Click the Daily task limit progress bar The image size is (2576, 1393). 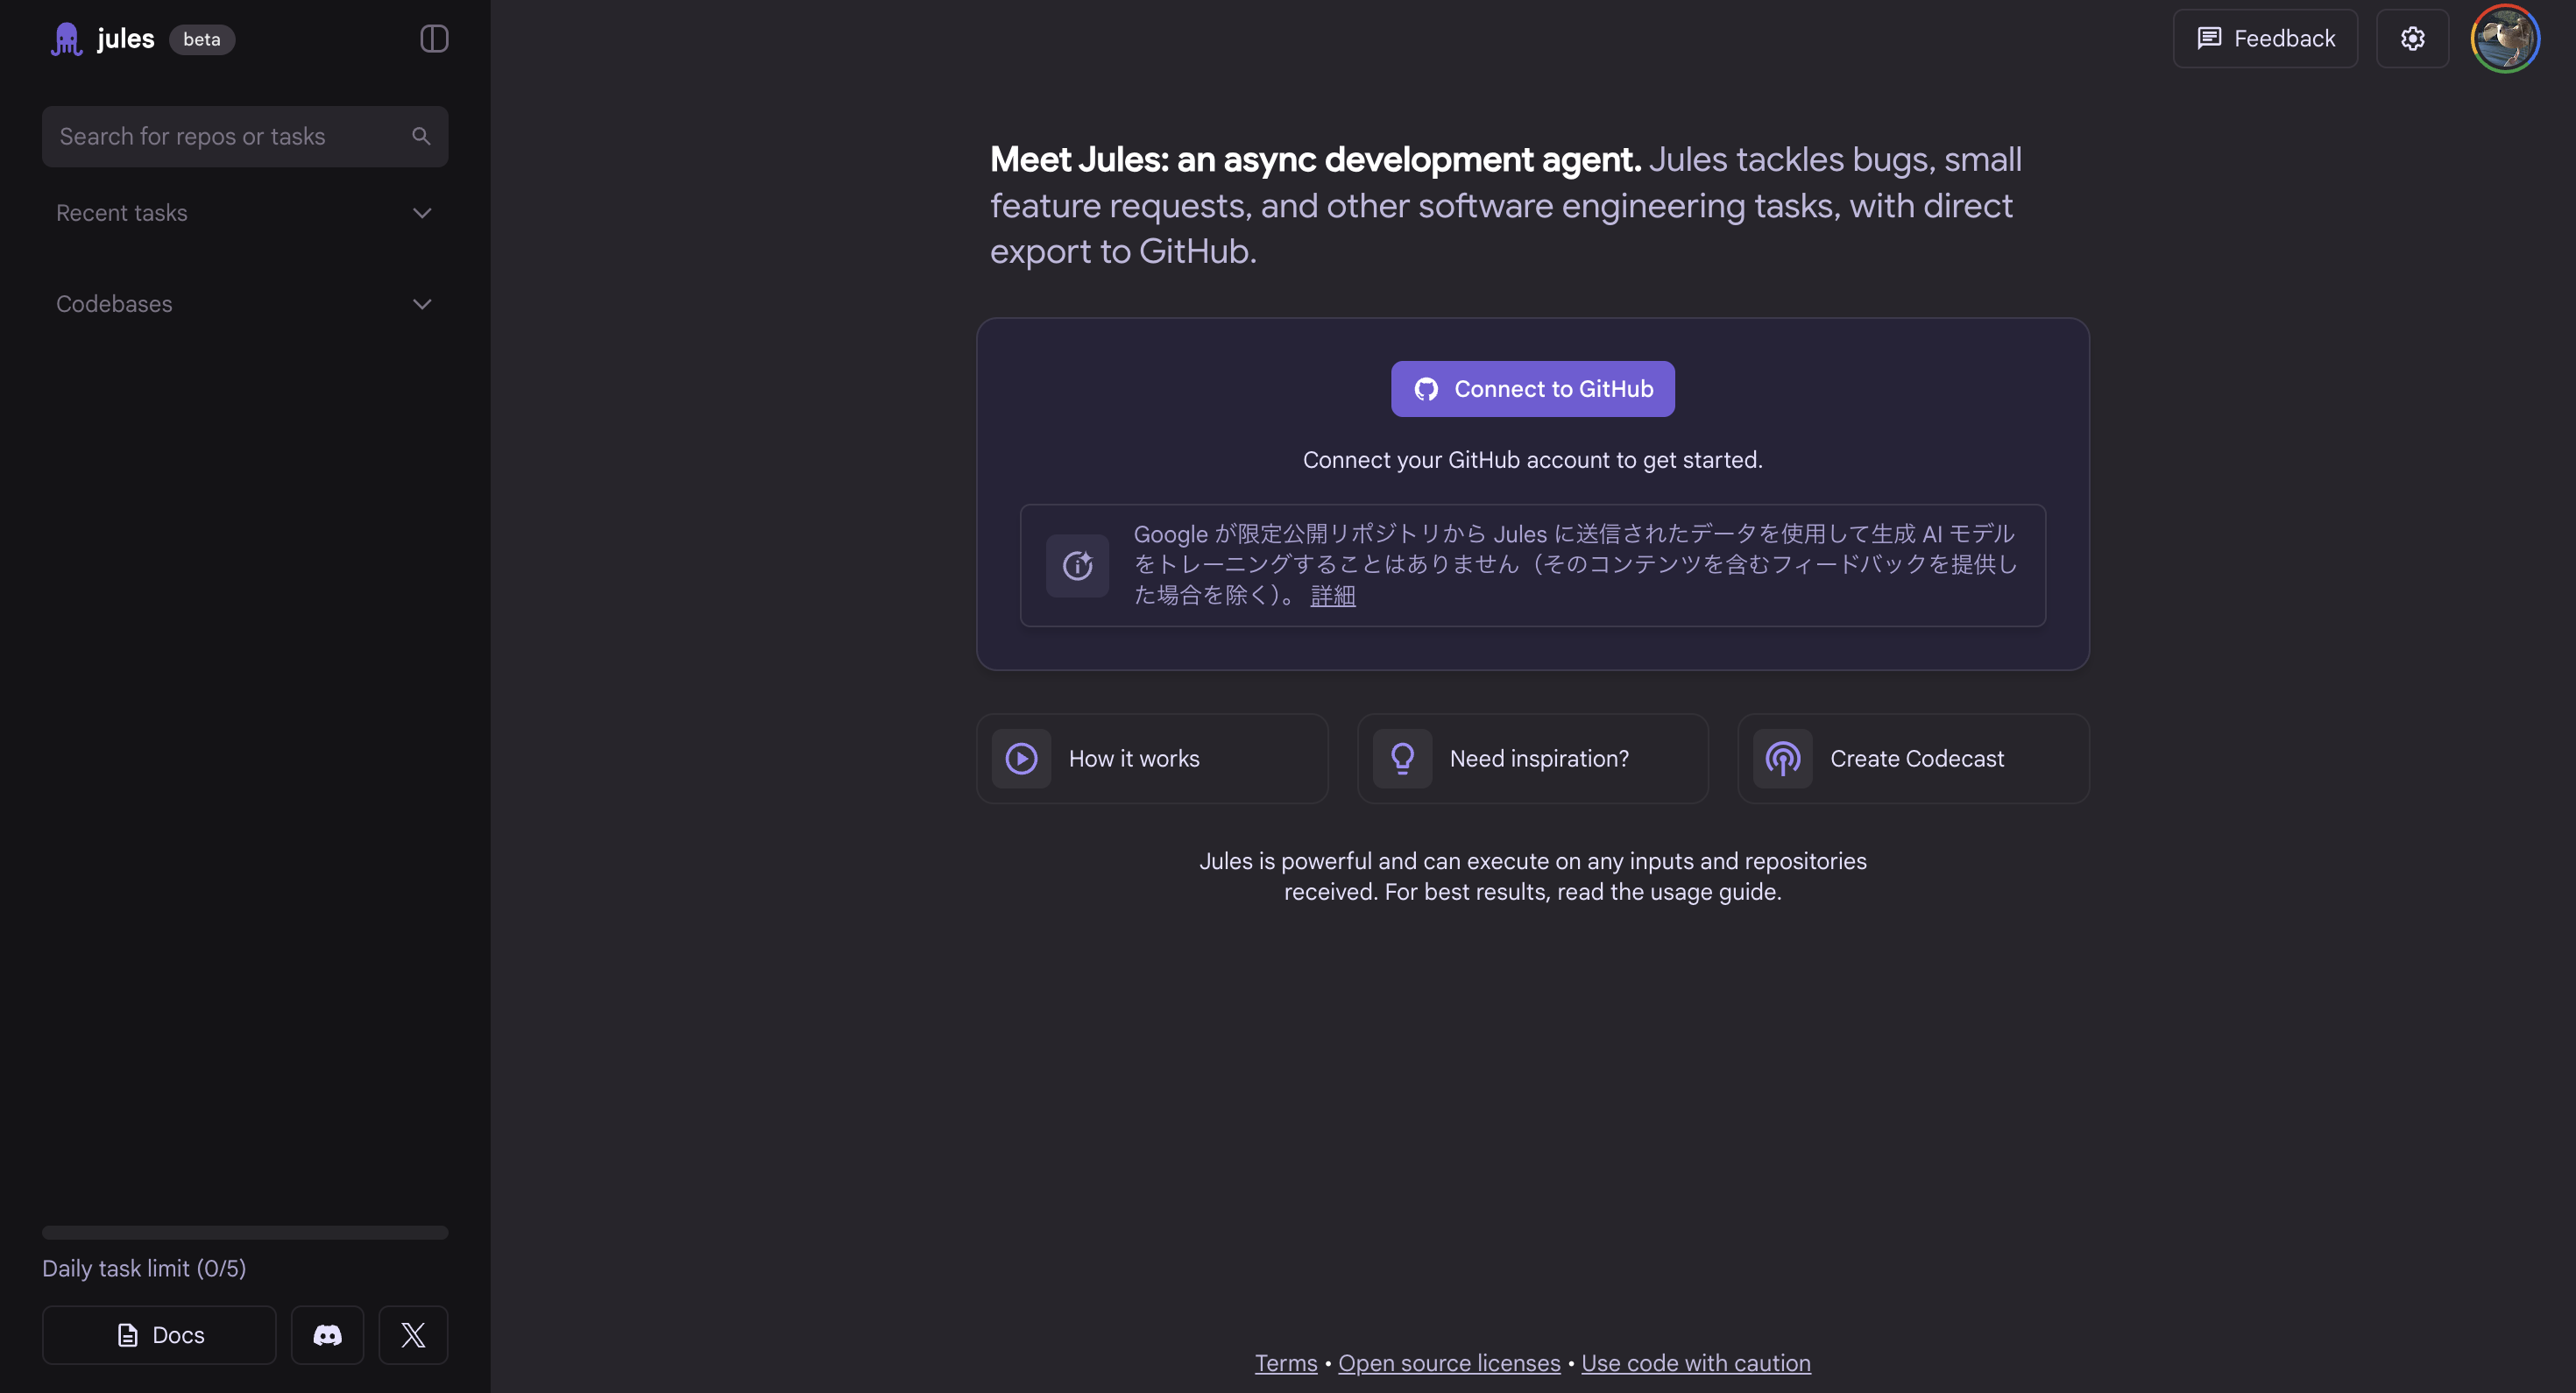pyautogui.click(x=244, y=1231)
